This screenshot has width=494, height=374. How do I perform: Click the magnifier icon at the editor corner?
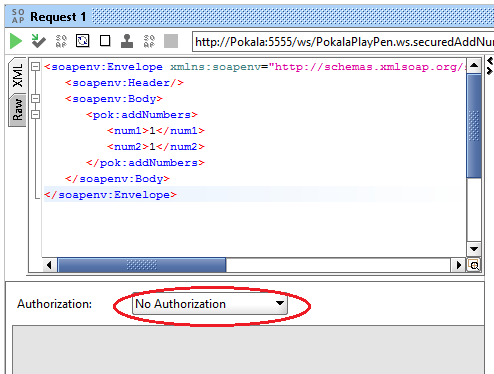click(x=474, y=265)
